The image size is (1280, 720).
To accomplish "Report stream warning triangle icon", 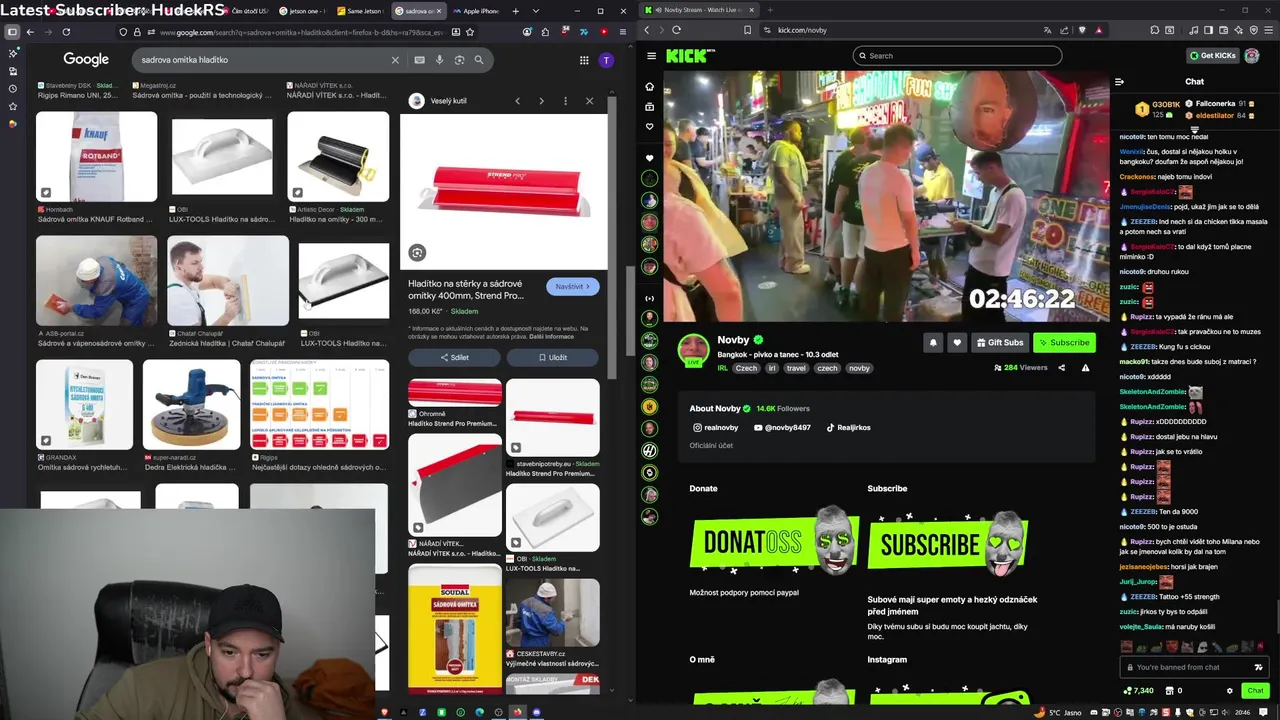I will (1085, 368).
